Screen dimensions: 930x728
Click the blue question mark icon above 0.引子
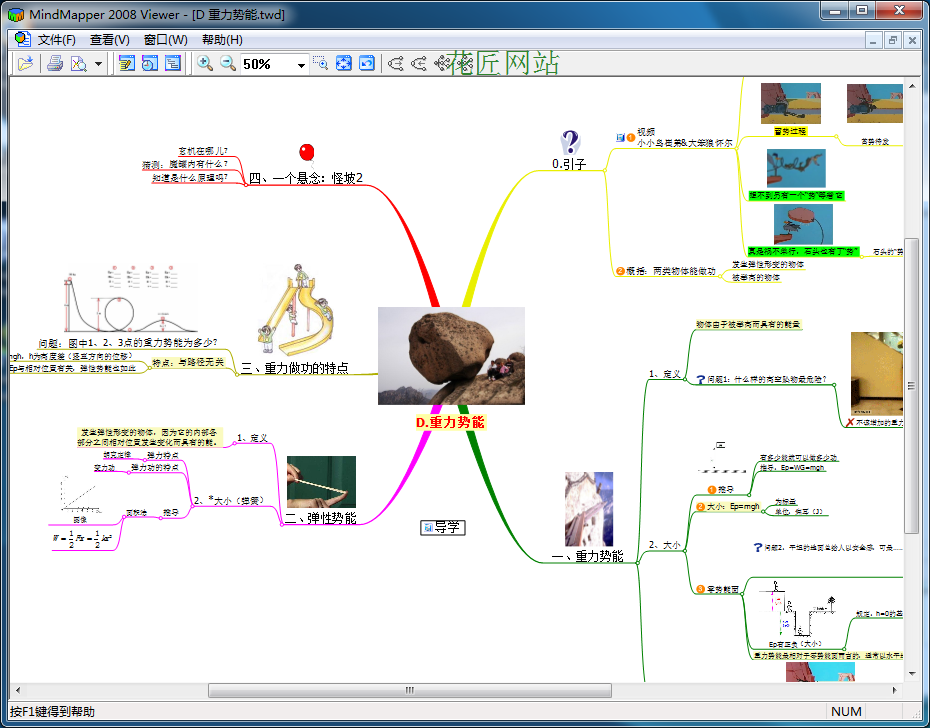click(x=570, y=142)
